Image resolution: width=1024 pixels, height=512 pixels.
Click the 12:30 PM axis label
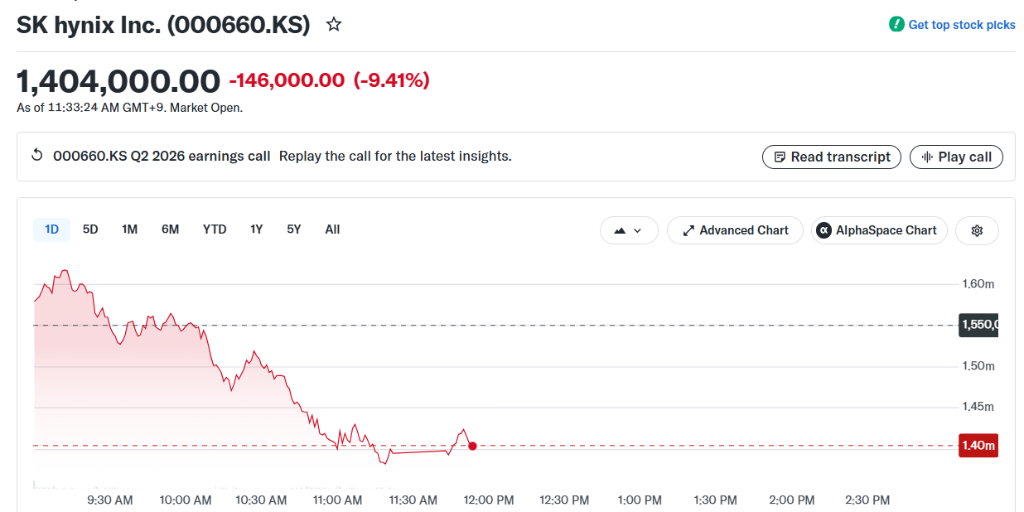(565, 500)
